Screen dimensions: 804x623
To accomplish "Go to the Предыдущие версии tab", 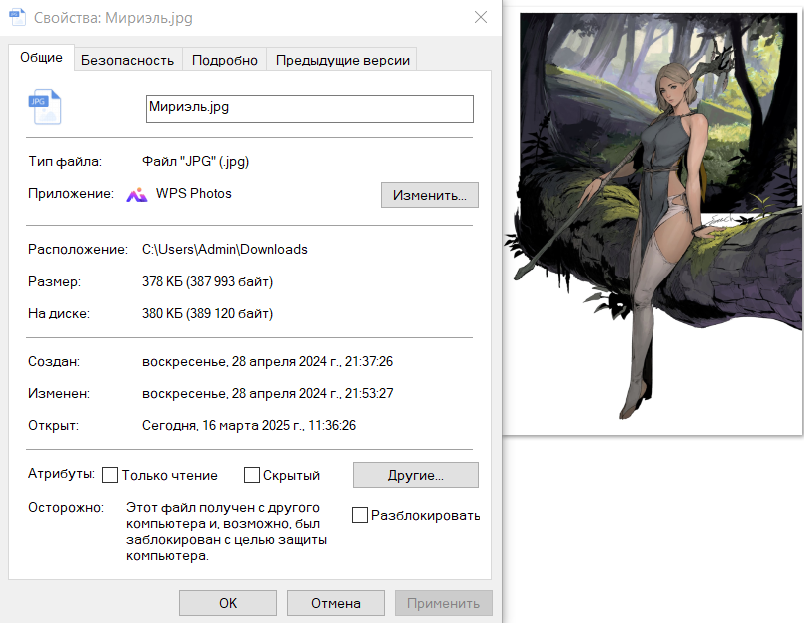I will (343, 60).
